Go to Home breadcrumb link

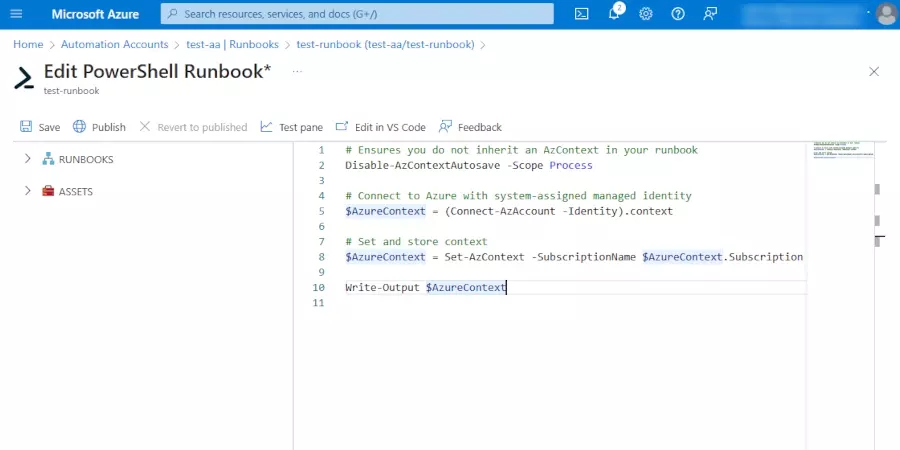[x=28, y=45]
